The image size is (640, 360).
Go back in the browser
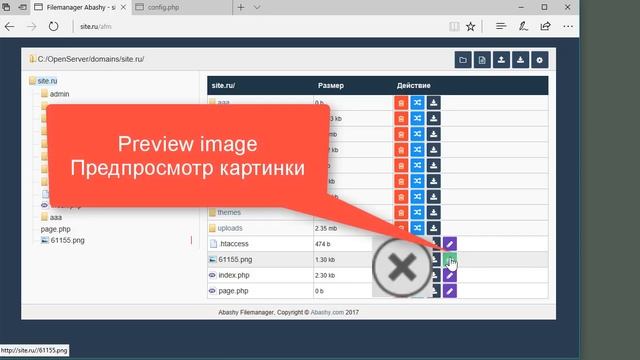9,27
